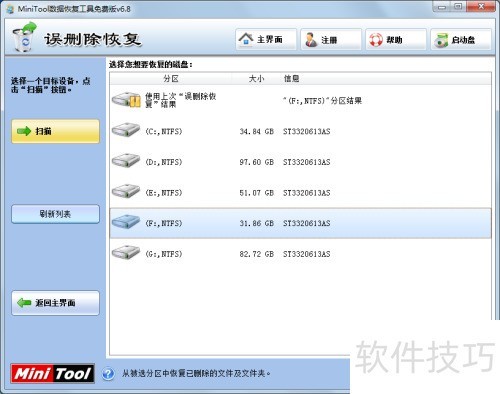
Task: Click the 主界面 home button
Action: click(x=266, y=40)
